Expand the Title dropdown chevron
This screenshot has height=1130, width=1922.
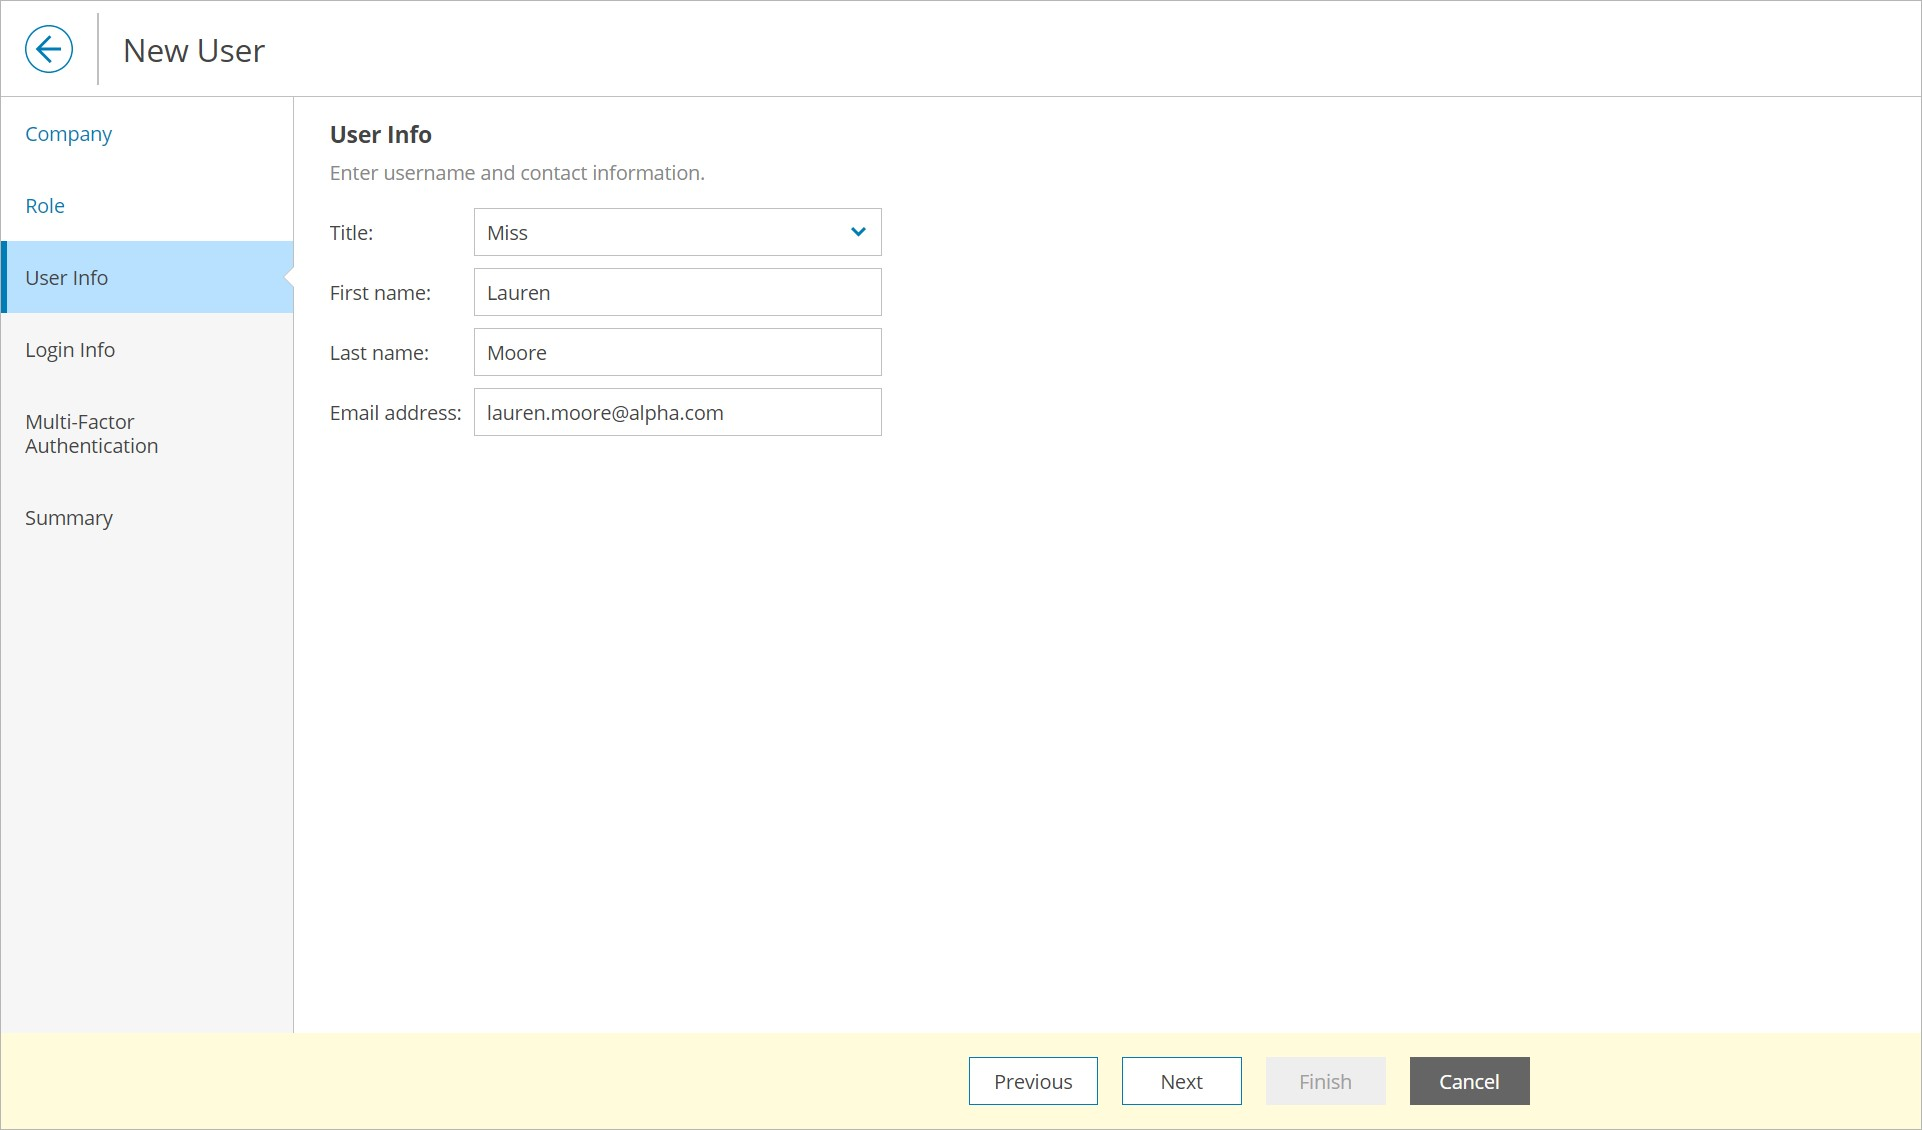tap(858, 232)
